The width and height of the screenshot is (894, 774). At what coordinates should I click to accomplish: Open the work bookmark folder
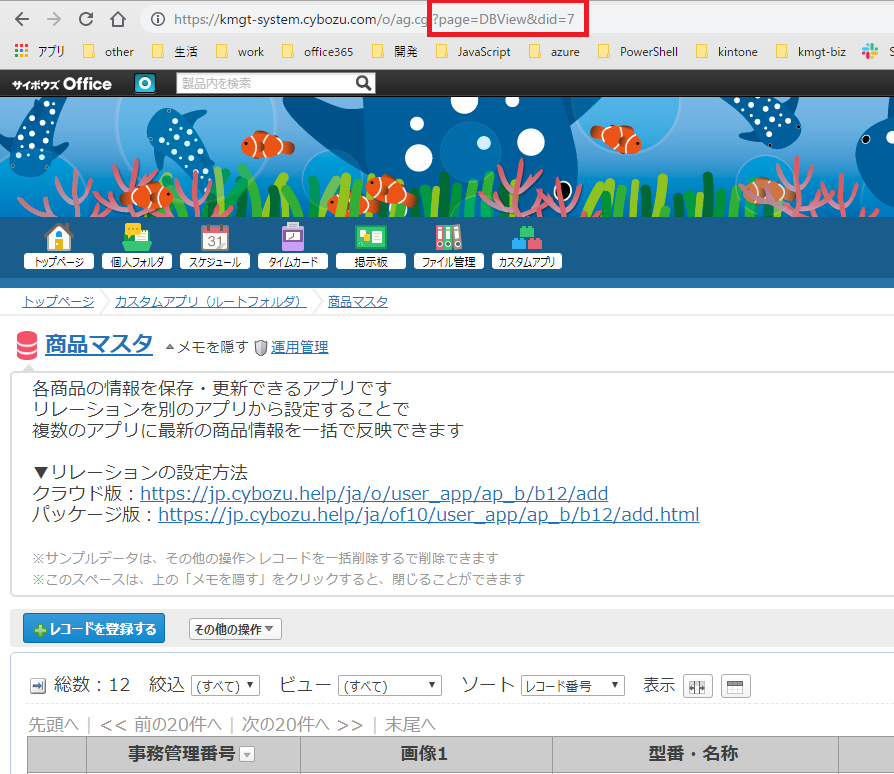click(x=240, y=52)
